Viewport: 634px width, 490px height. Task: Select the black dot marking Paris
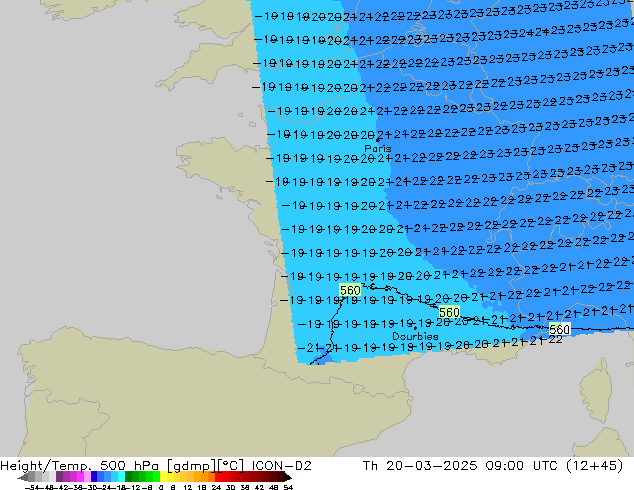click(378, 140)
